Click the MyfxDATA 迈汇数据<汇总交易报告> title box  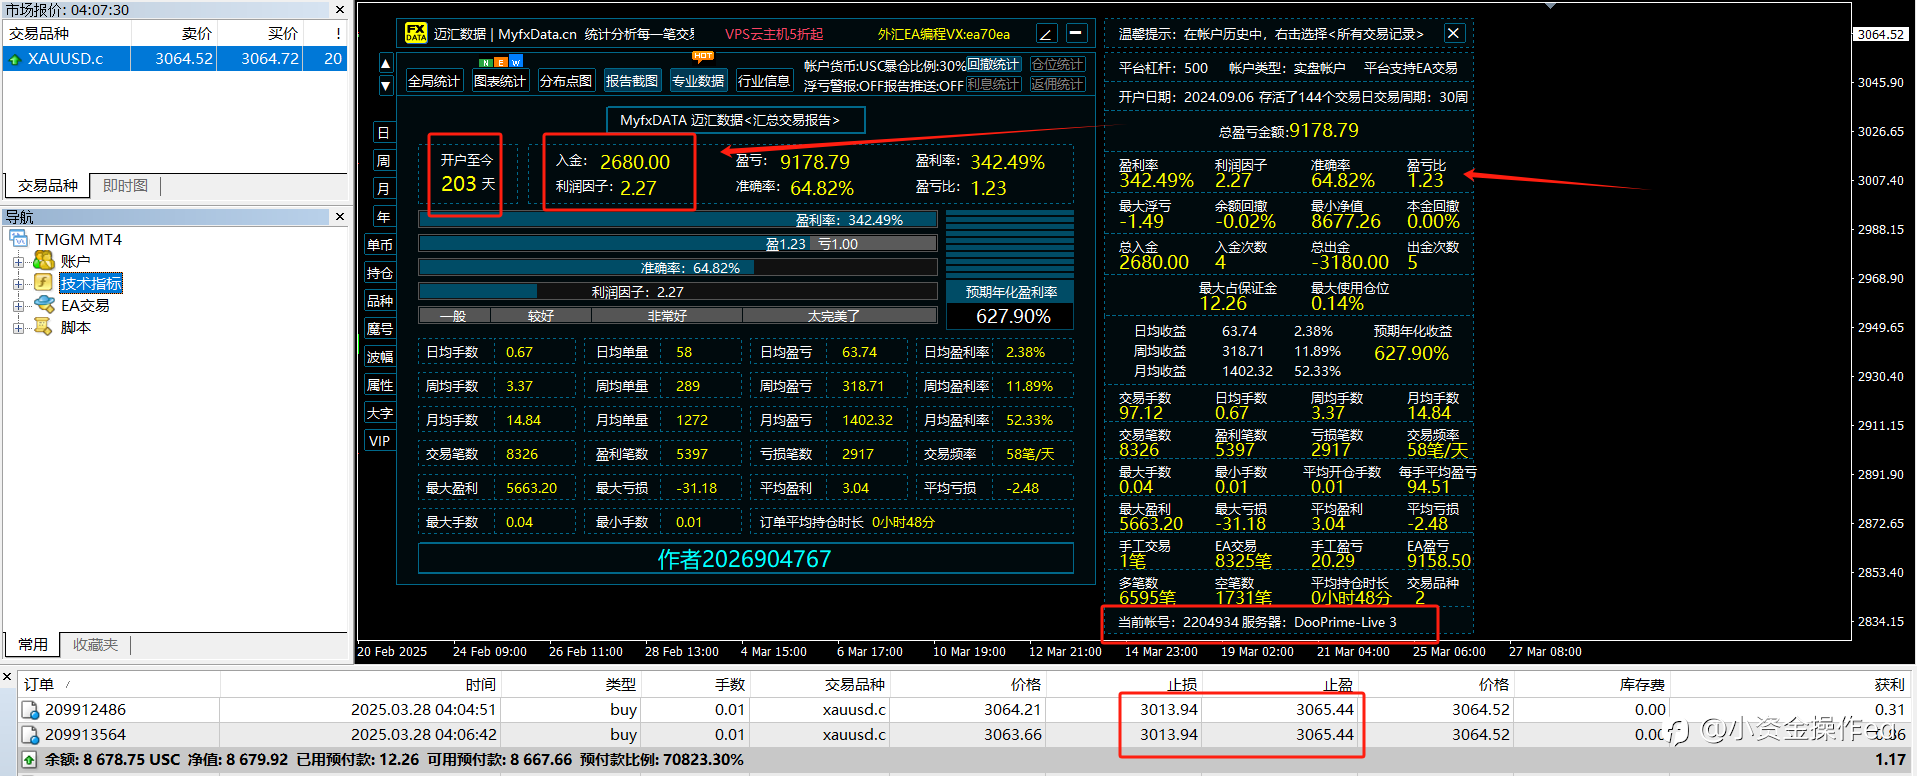[x=736, y=120]
